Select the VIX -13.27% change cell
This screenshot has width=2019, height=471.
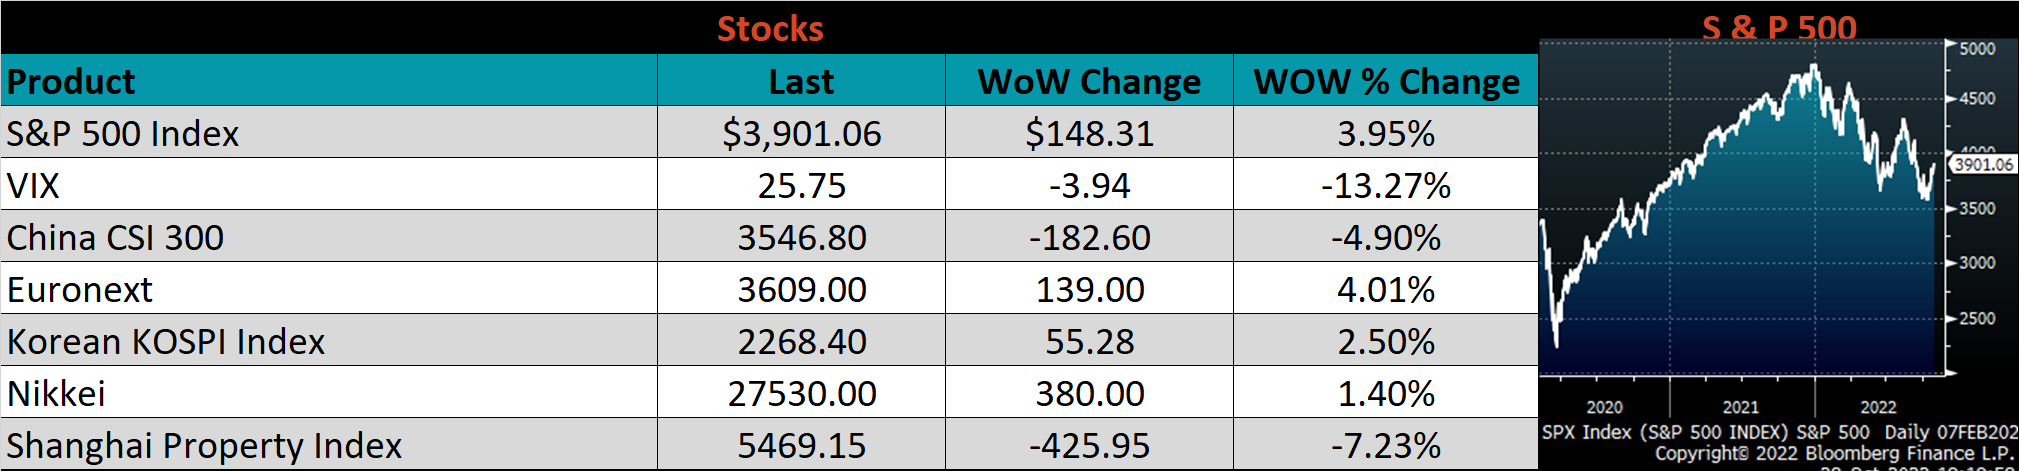(x=1386, y=185)
